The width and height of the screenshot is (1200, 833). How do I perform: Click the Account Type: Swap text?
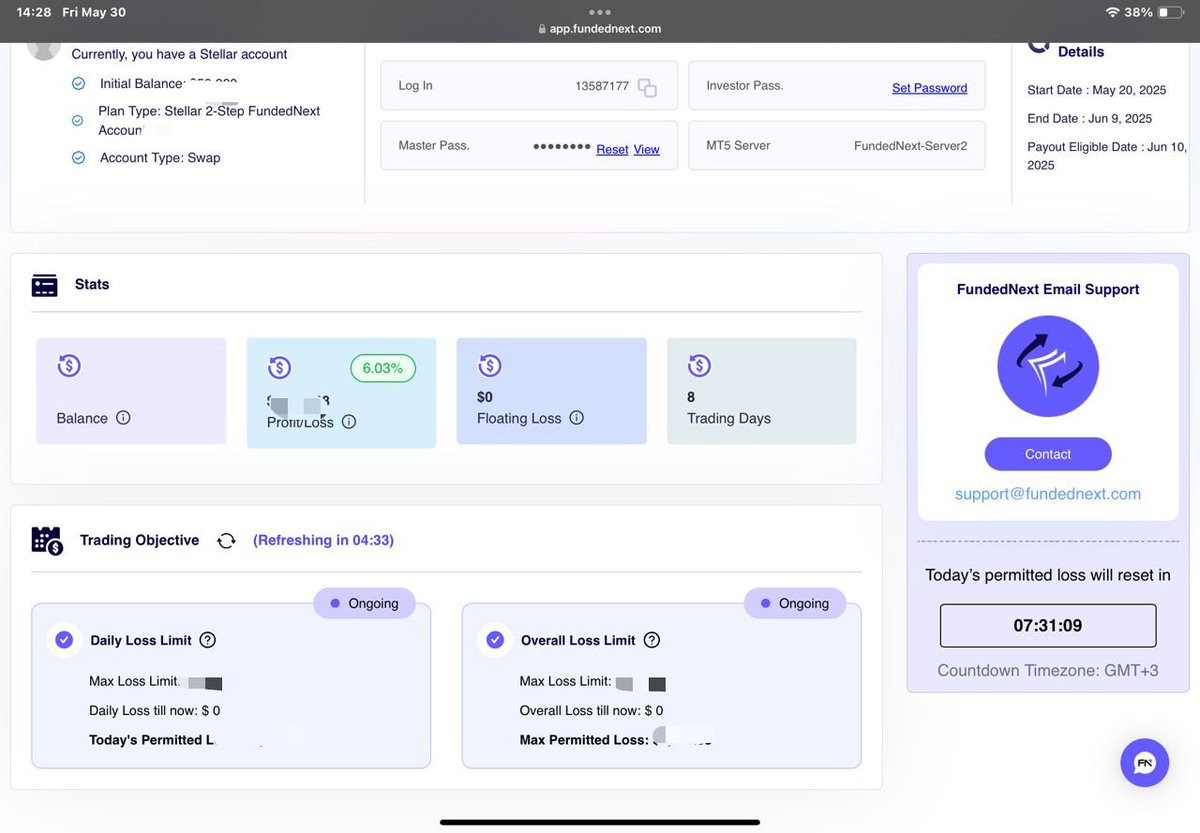coord(160,158)
